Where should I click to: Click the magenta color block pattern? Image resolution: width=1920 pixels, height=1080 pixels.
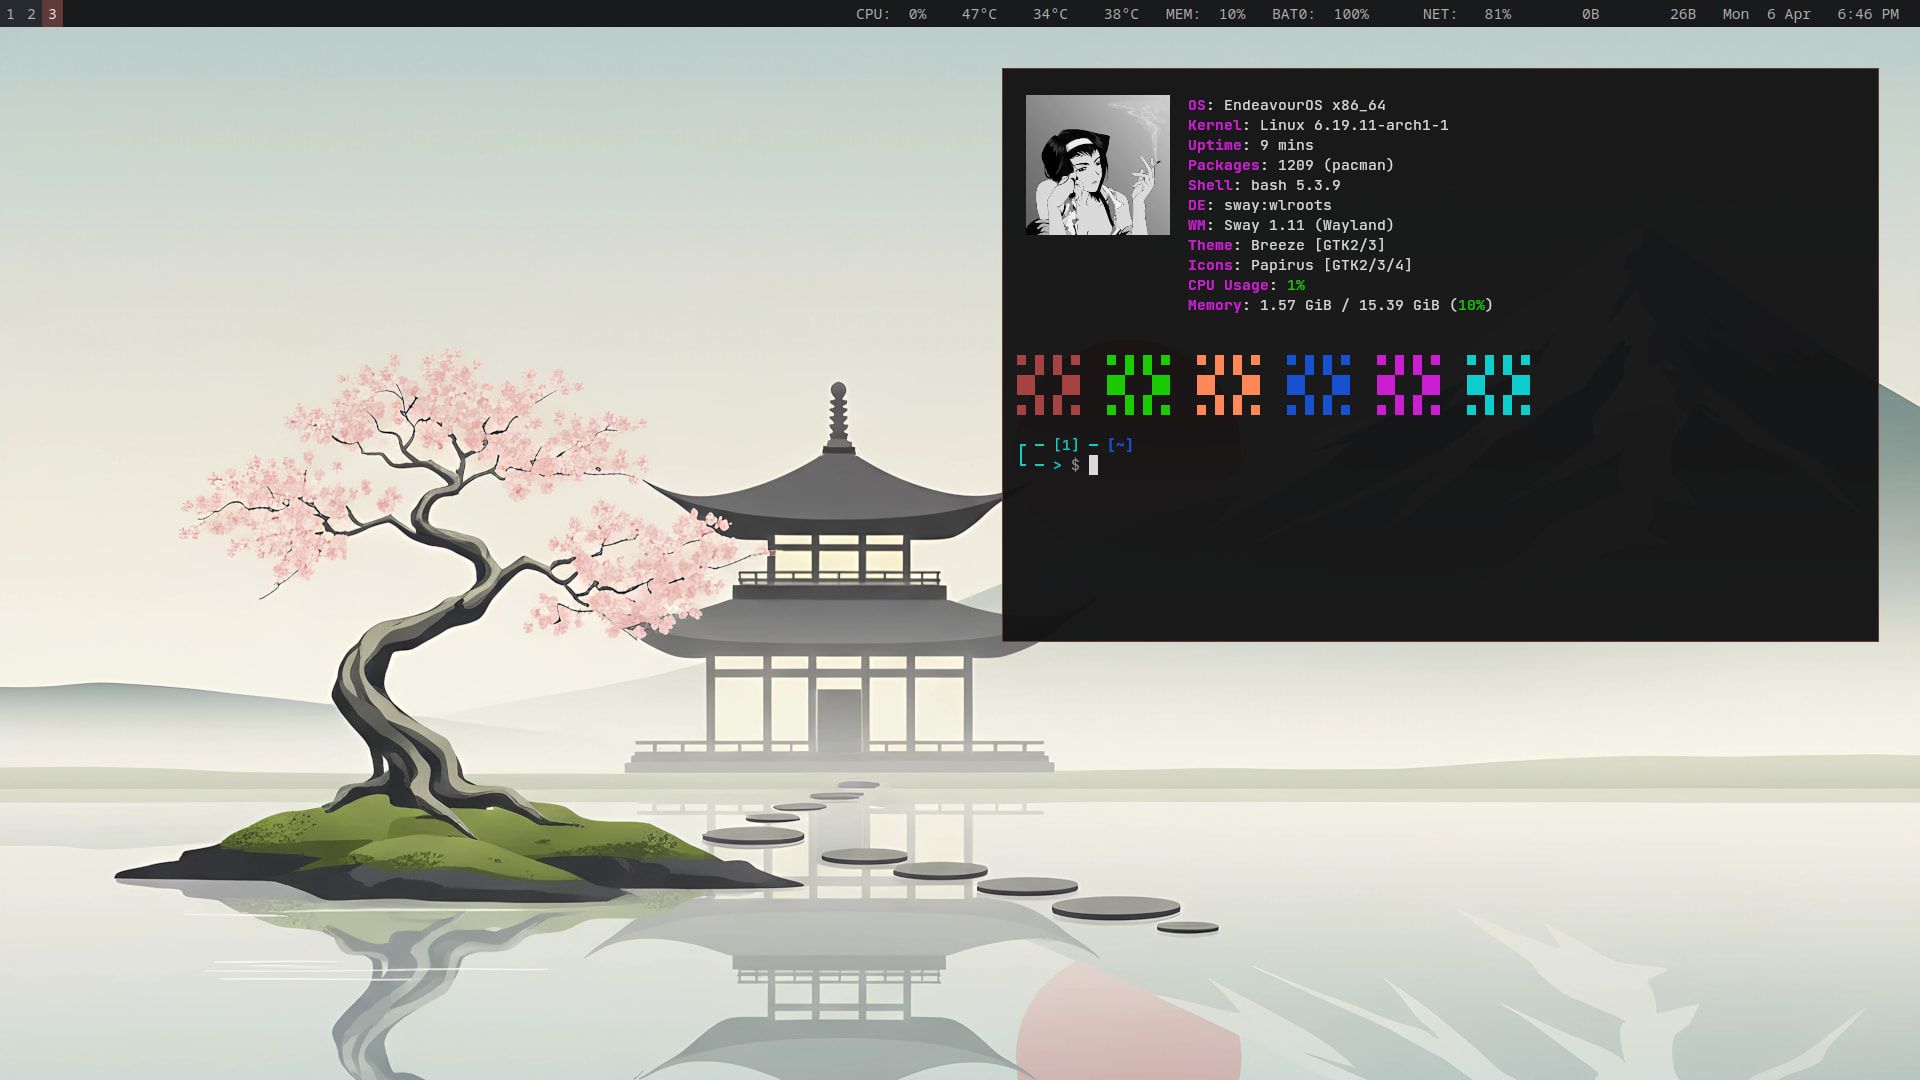coord(1408,385)
